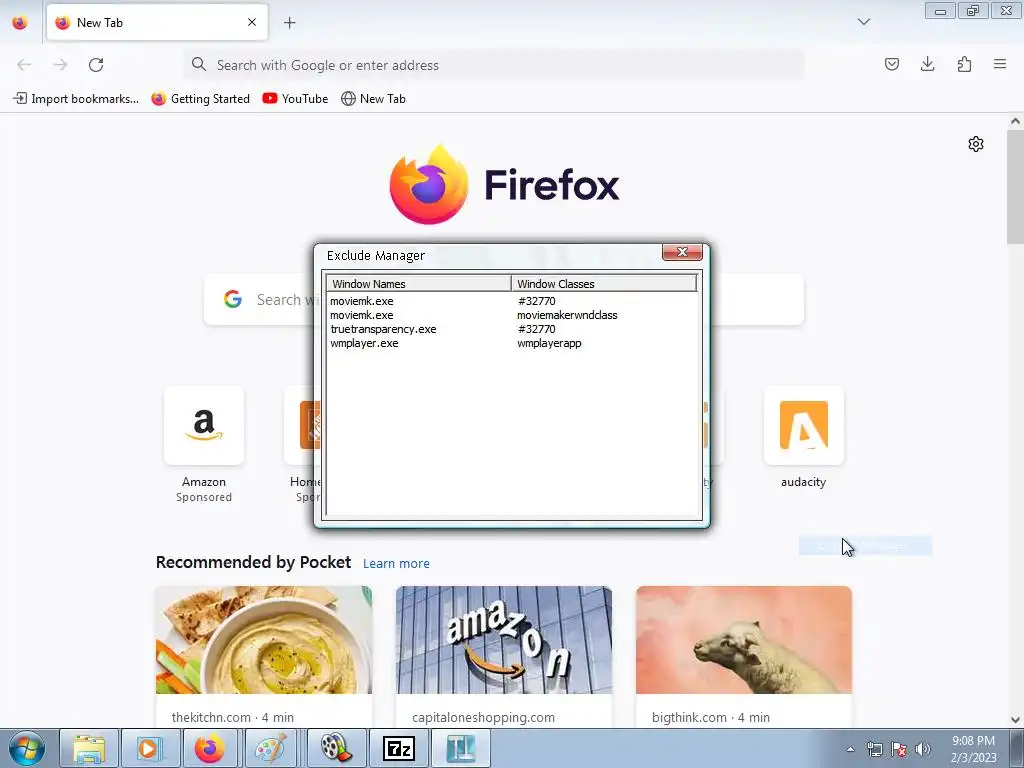The height and width of the screenshot is (768, 1024).
Task: Select the wmplayer.exe row
Action: 512,343
